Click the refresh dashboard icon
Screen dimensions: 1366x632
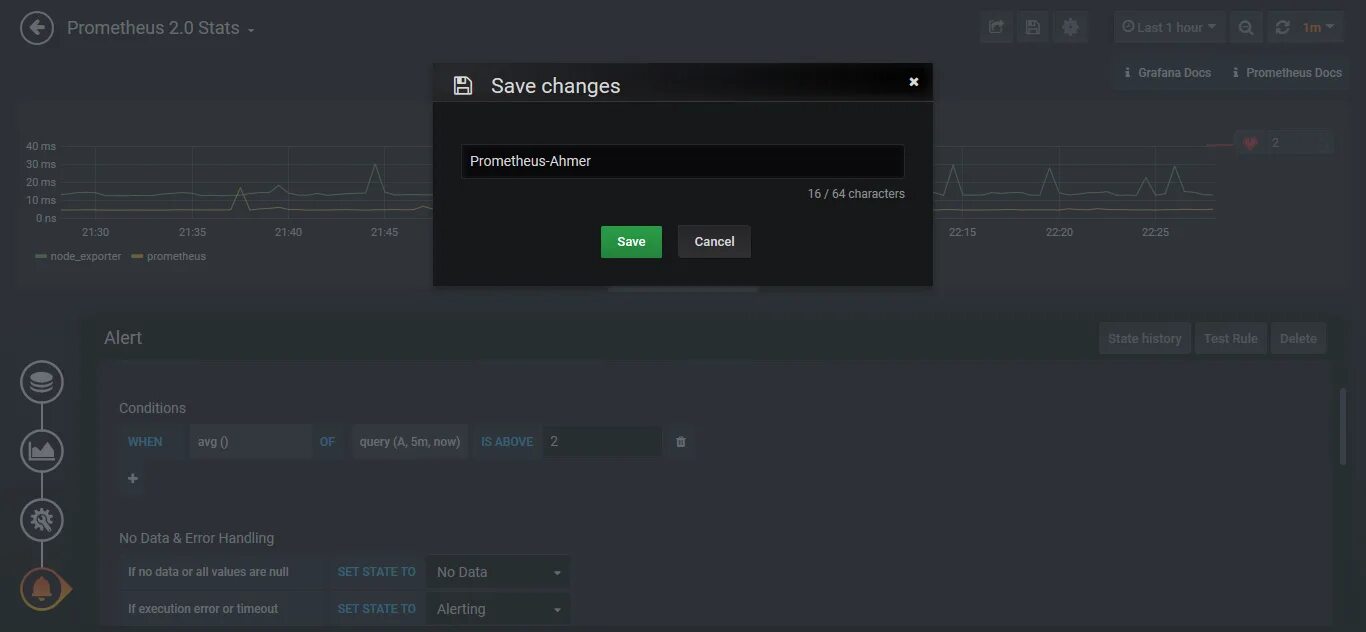click(x=1282, y=28)
